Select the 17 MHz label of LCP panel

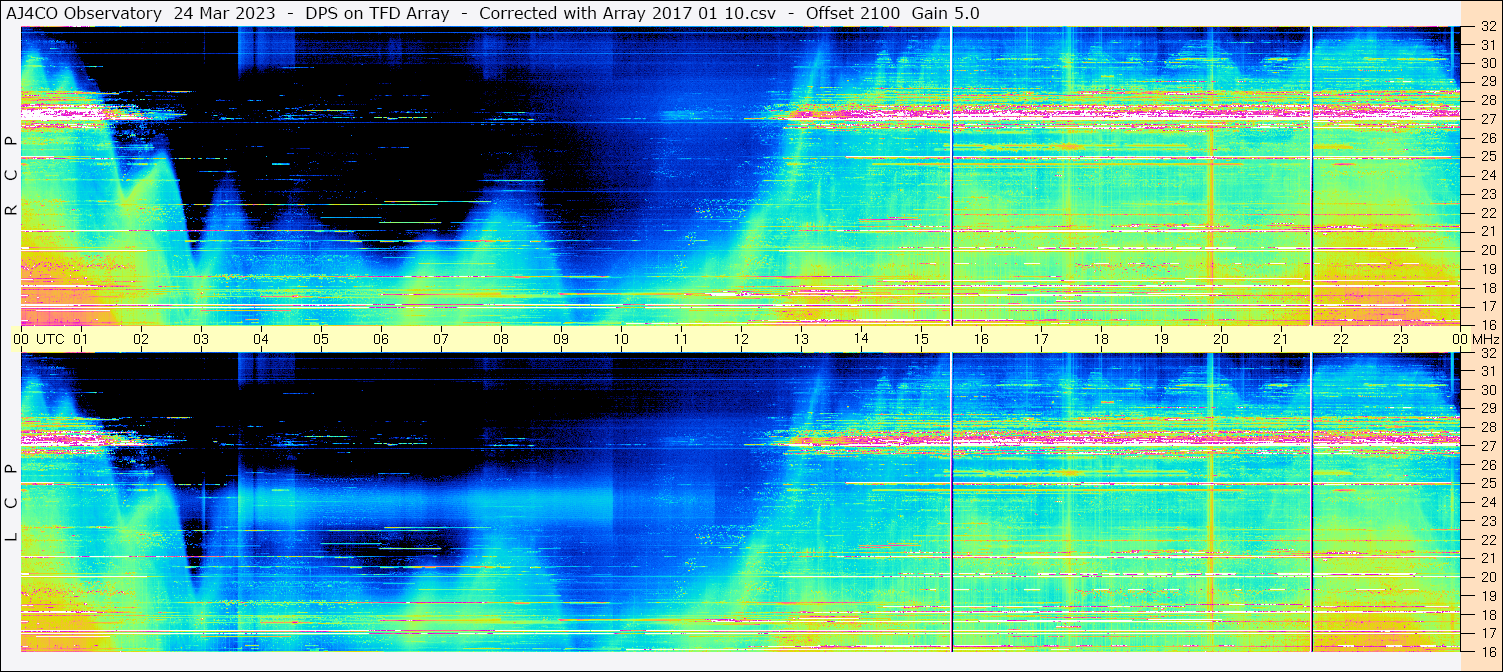point(1488,633)
